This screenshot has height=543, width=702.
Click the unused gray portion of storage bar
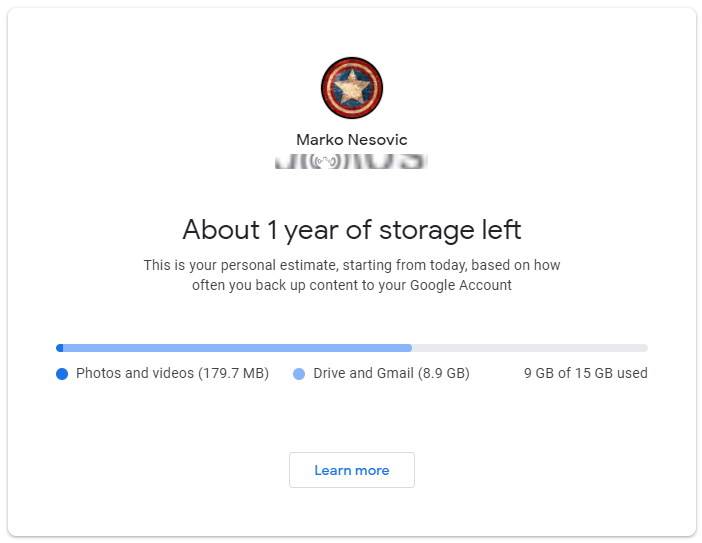(x=530, y=348)
